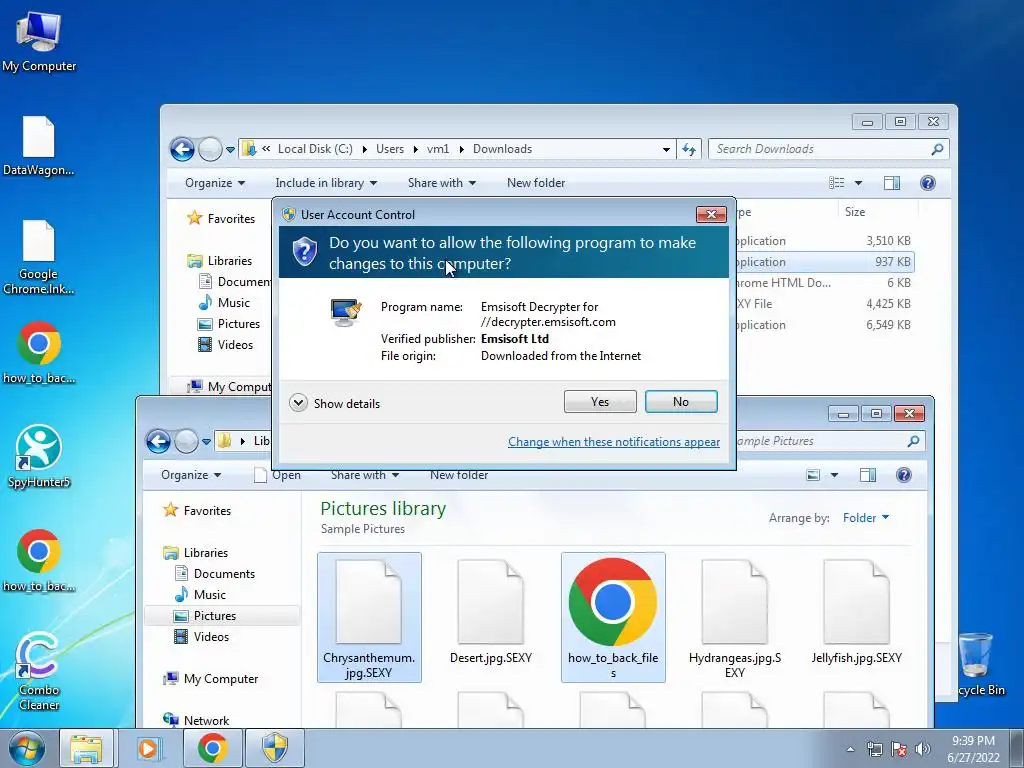
Task: Select the UAC shield taskbar item
Action: [x=275, y=748]
